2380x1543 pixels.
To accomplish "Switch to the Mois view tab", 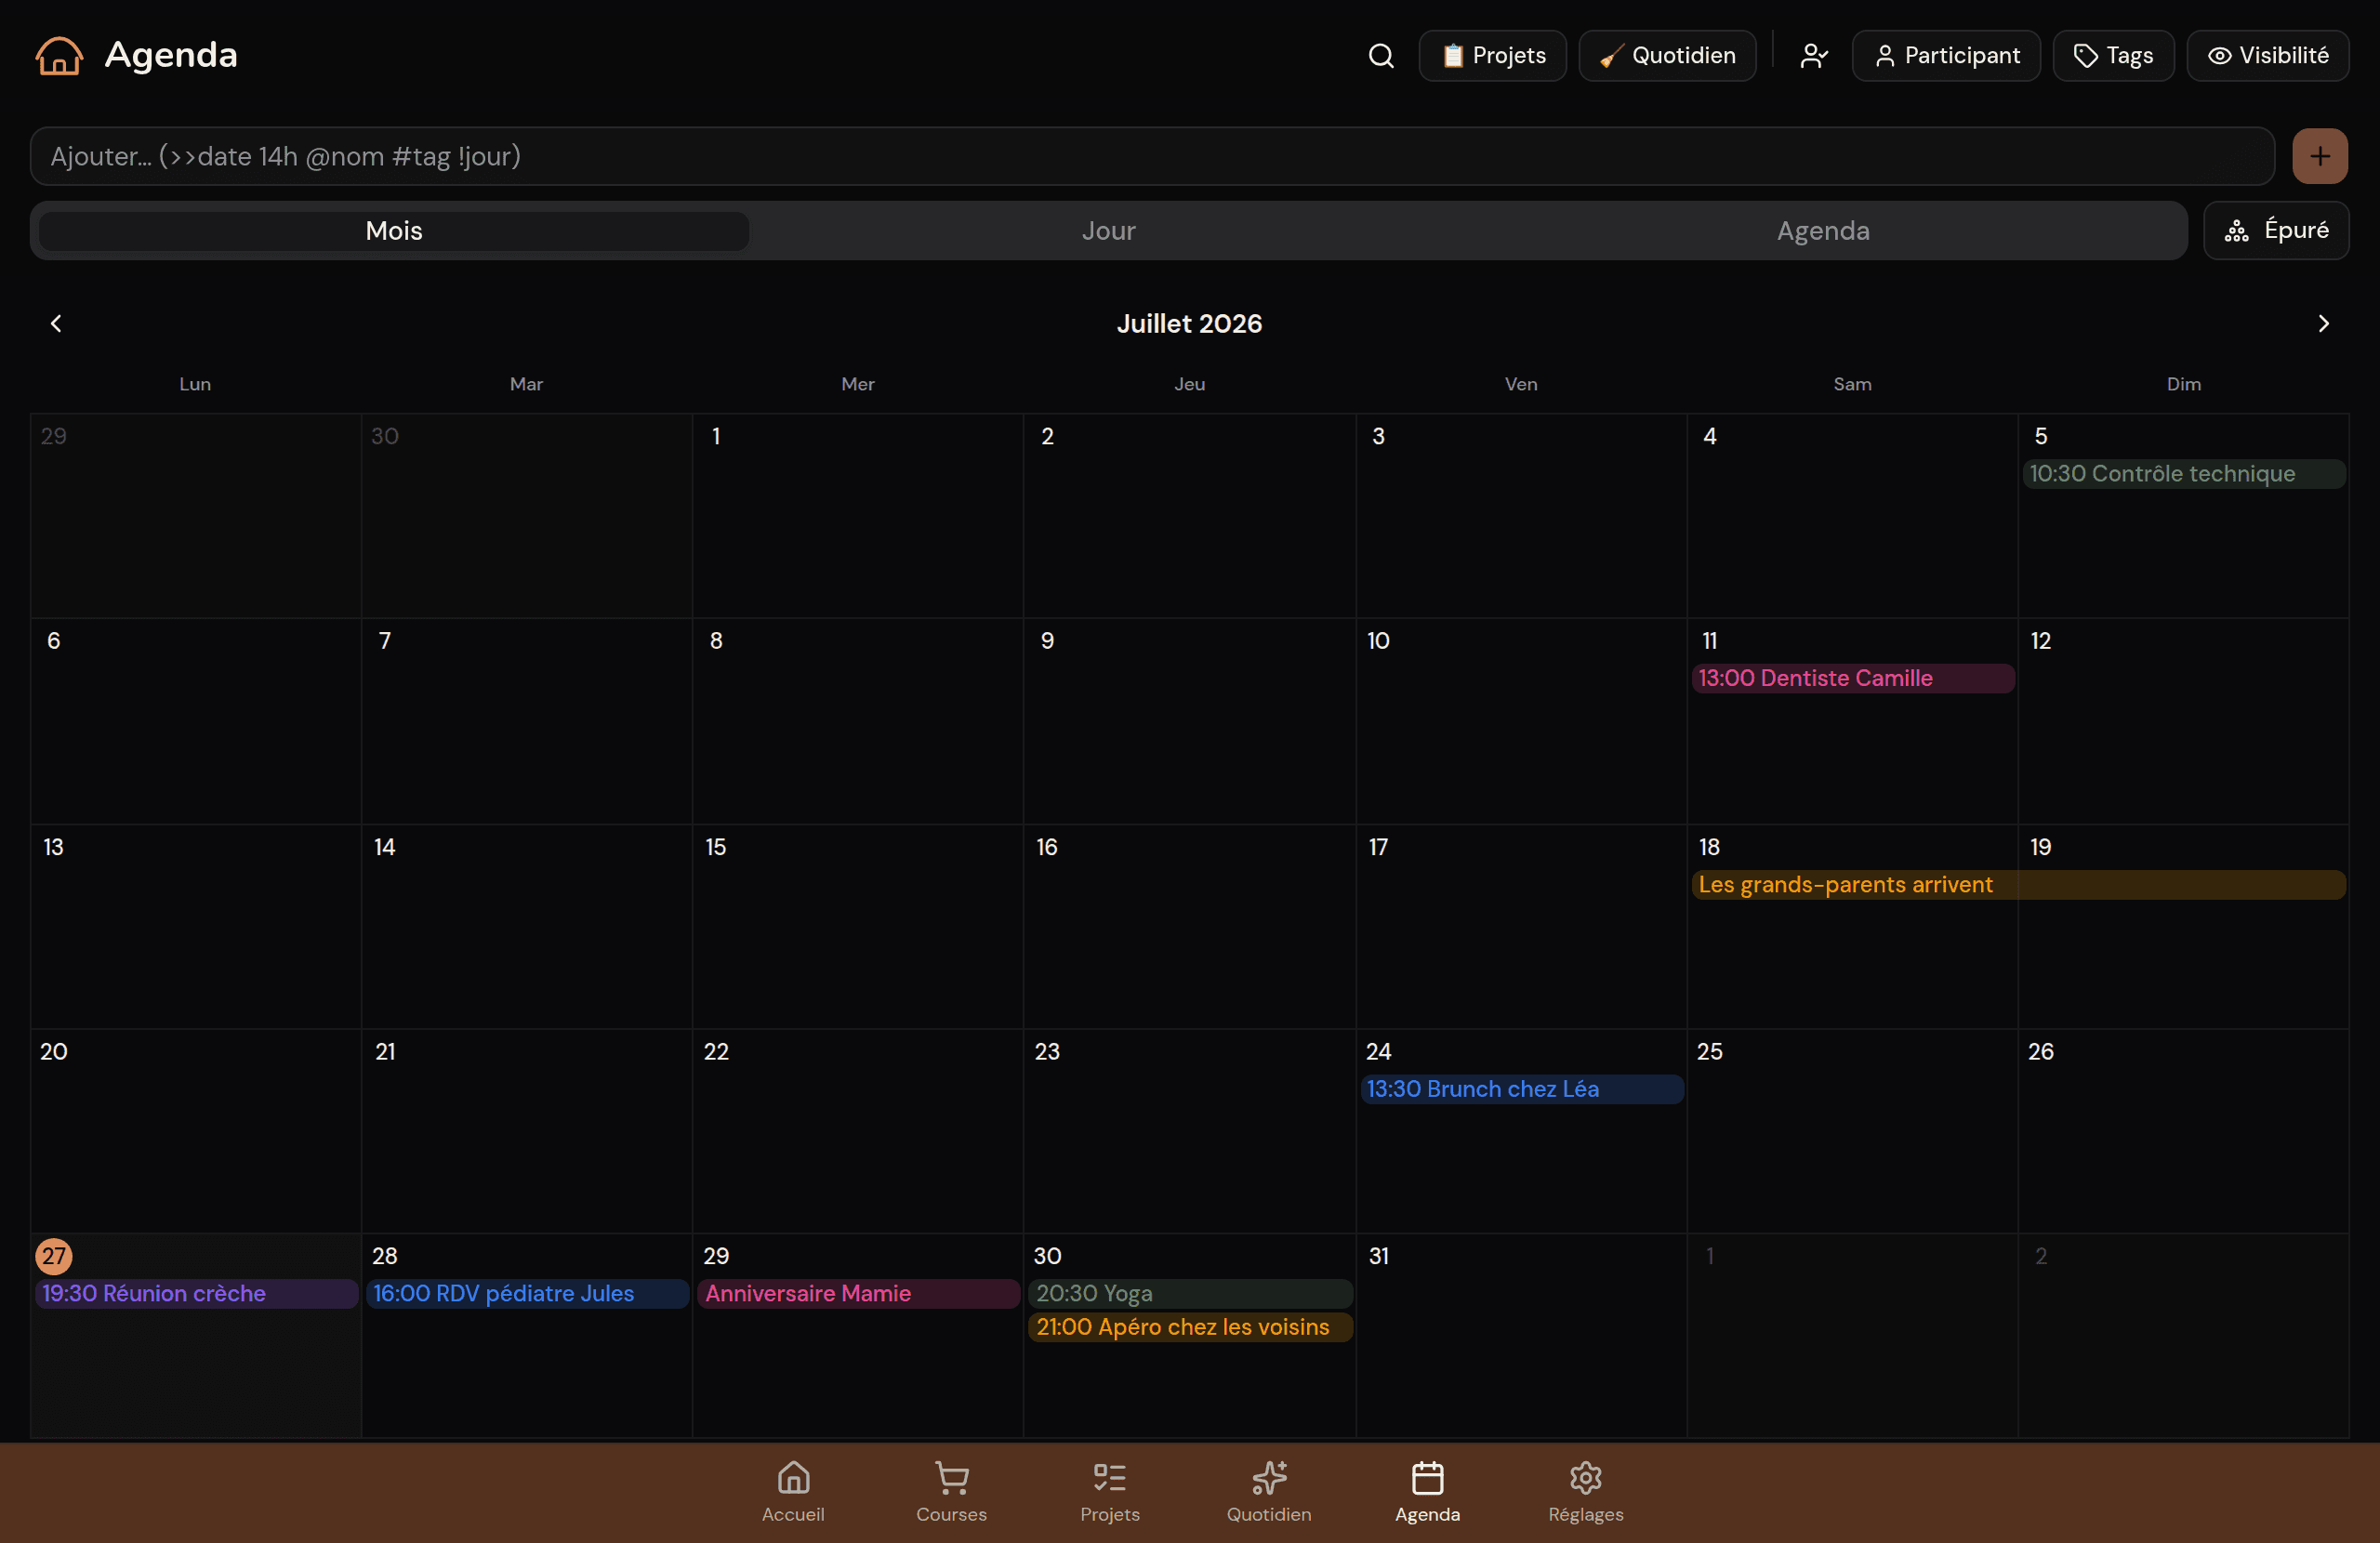I will [394, 231].
